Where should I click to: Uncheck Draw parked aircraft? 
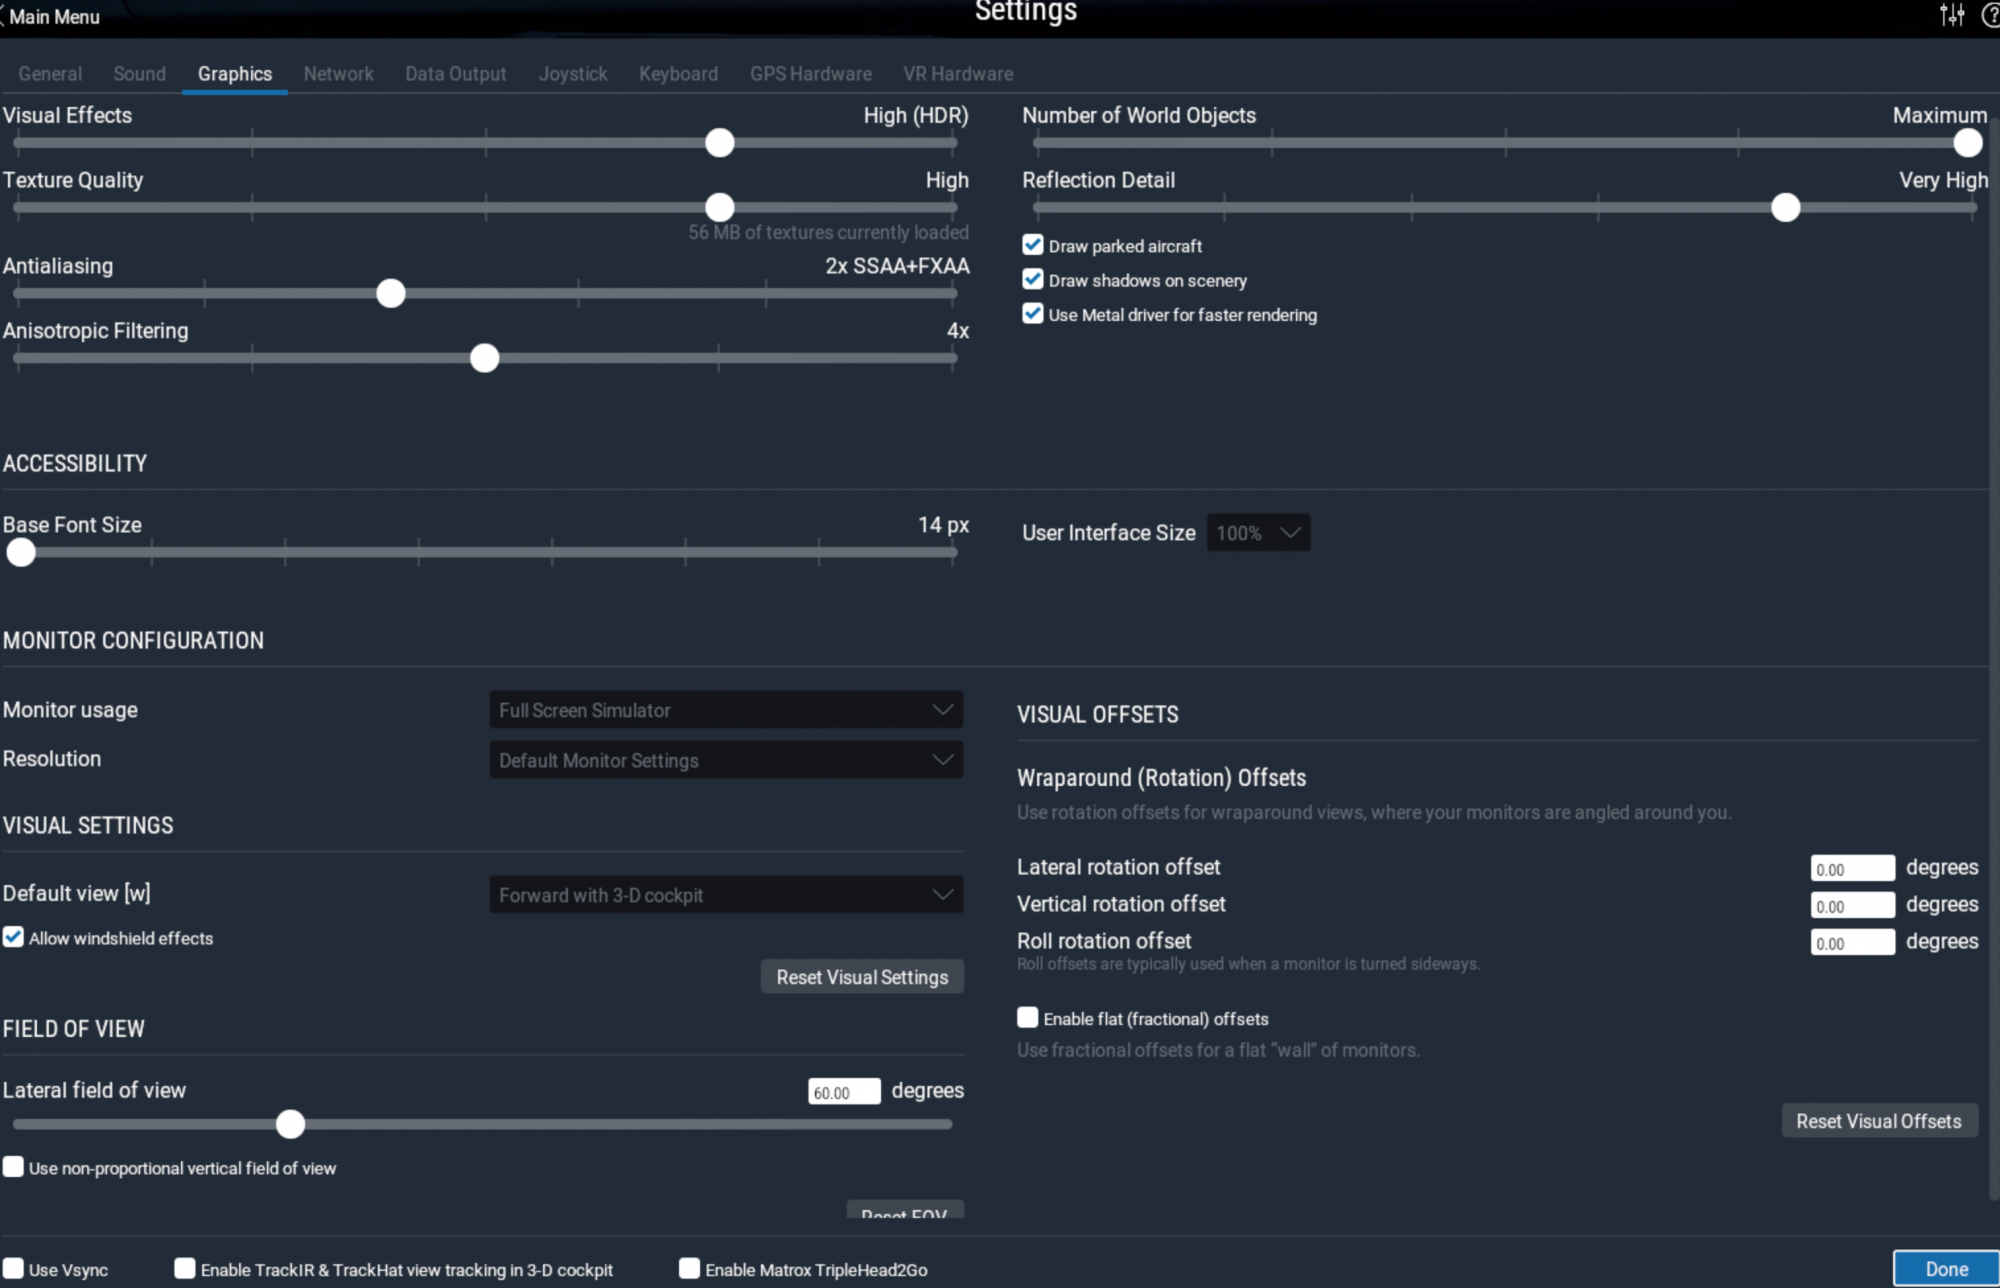1033,245
